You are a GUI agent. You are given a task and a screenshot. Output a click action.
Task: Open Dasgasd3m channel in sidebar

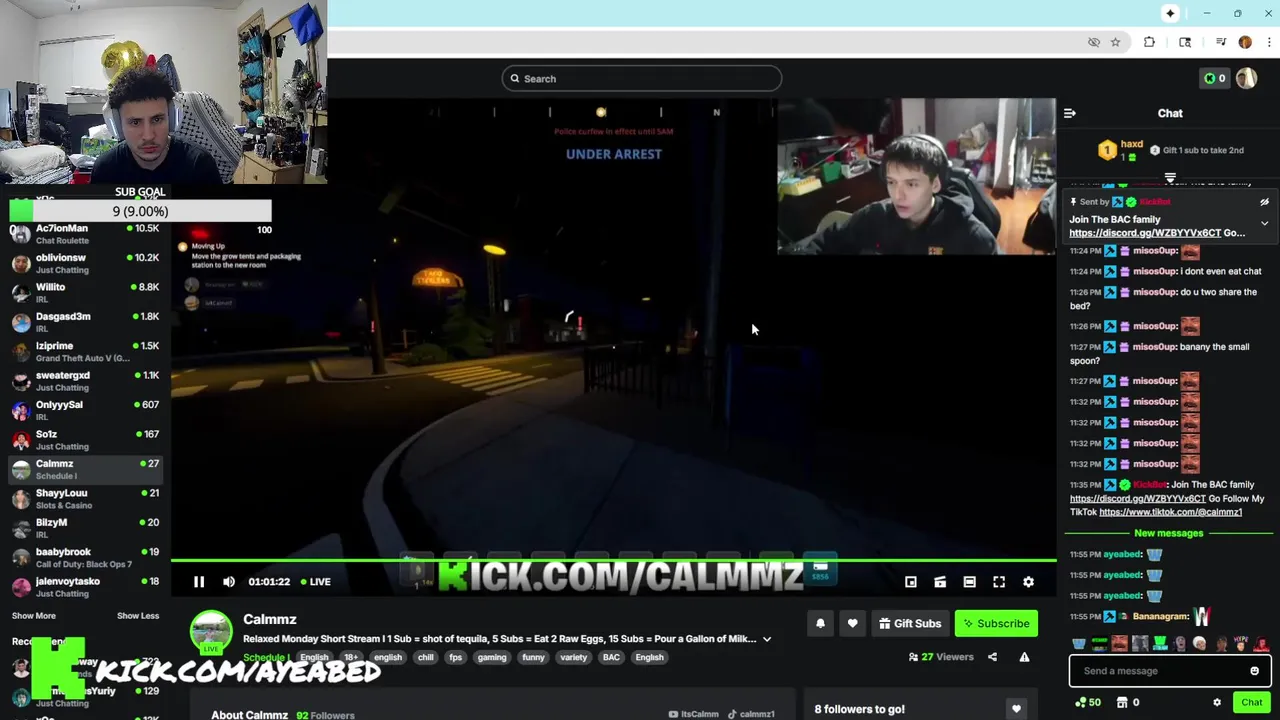point(84,322)
